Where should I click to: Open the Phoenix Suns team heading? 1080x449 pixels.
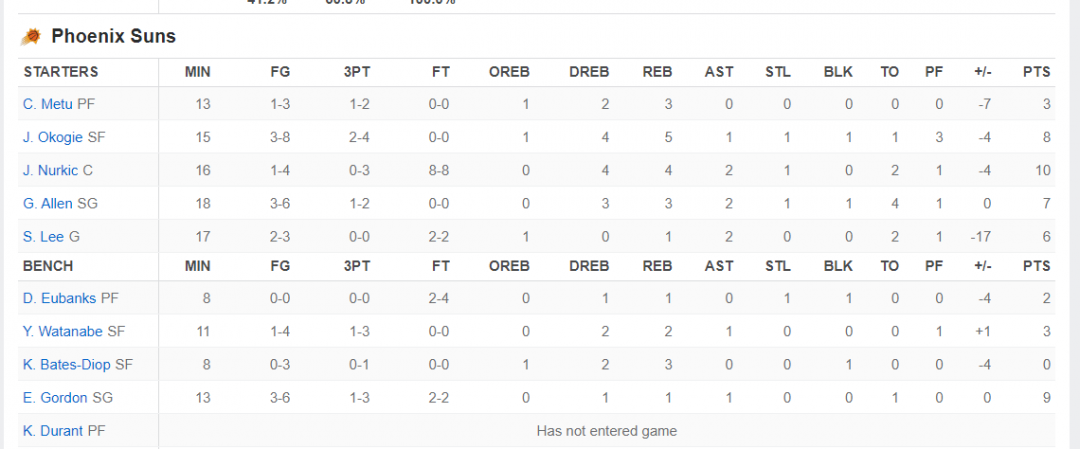point(114,36)
